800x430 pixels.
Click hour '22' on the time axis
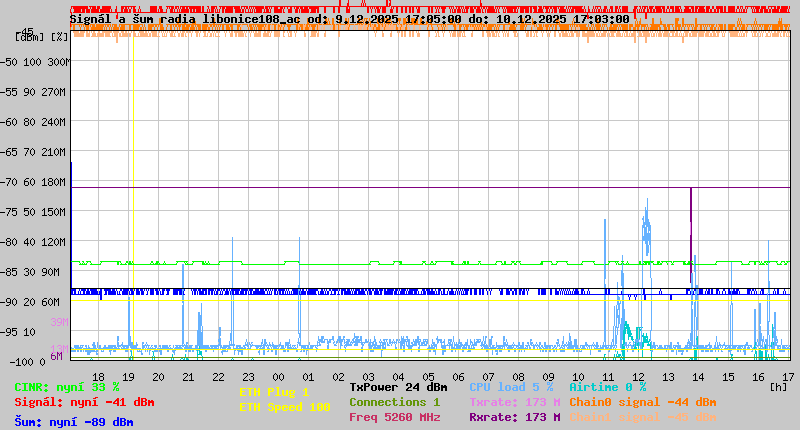pos(218,377)
